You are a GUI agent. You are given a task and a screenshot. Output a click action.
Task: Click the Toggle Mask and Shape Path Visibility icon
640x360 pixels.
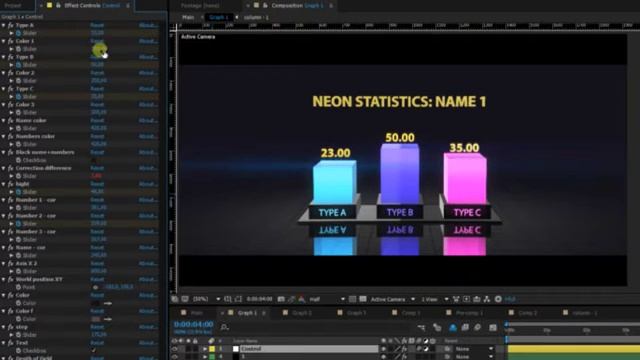pos(238,299)
